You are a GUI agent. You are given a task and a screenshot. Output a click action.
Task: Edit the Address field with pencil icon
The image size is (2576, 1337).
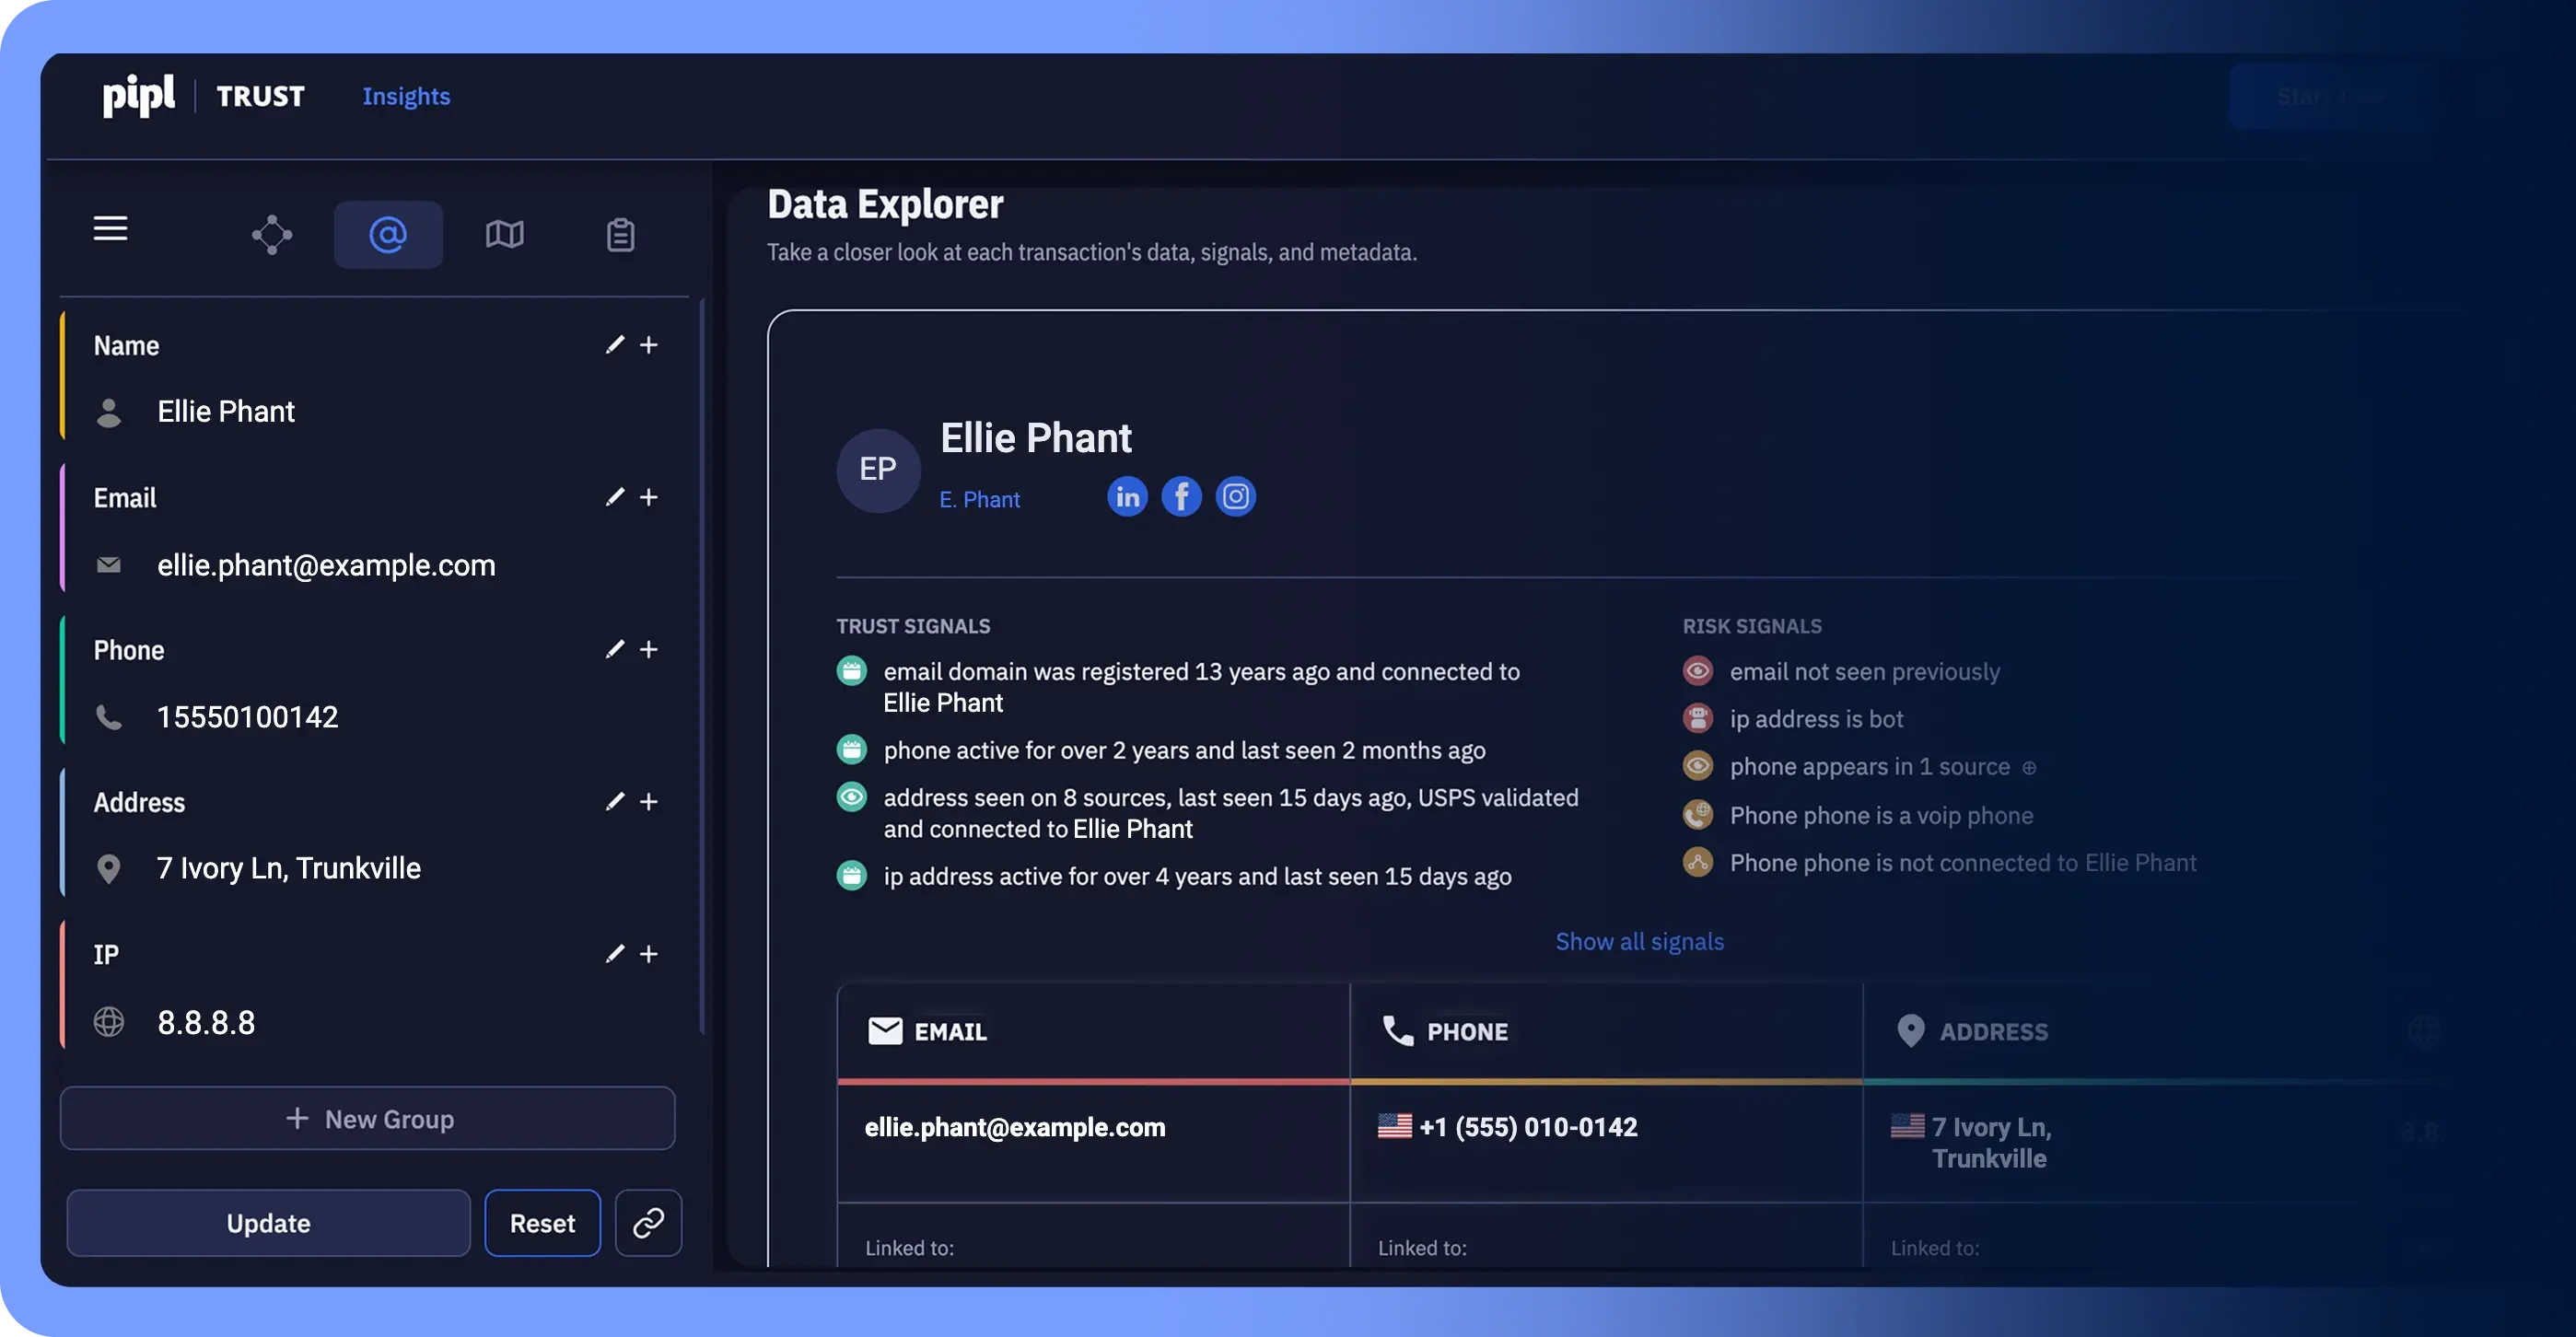(615, 801)
